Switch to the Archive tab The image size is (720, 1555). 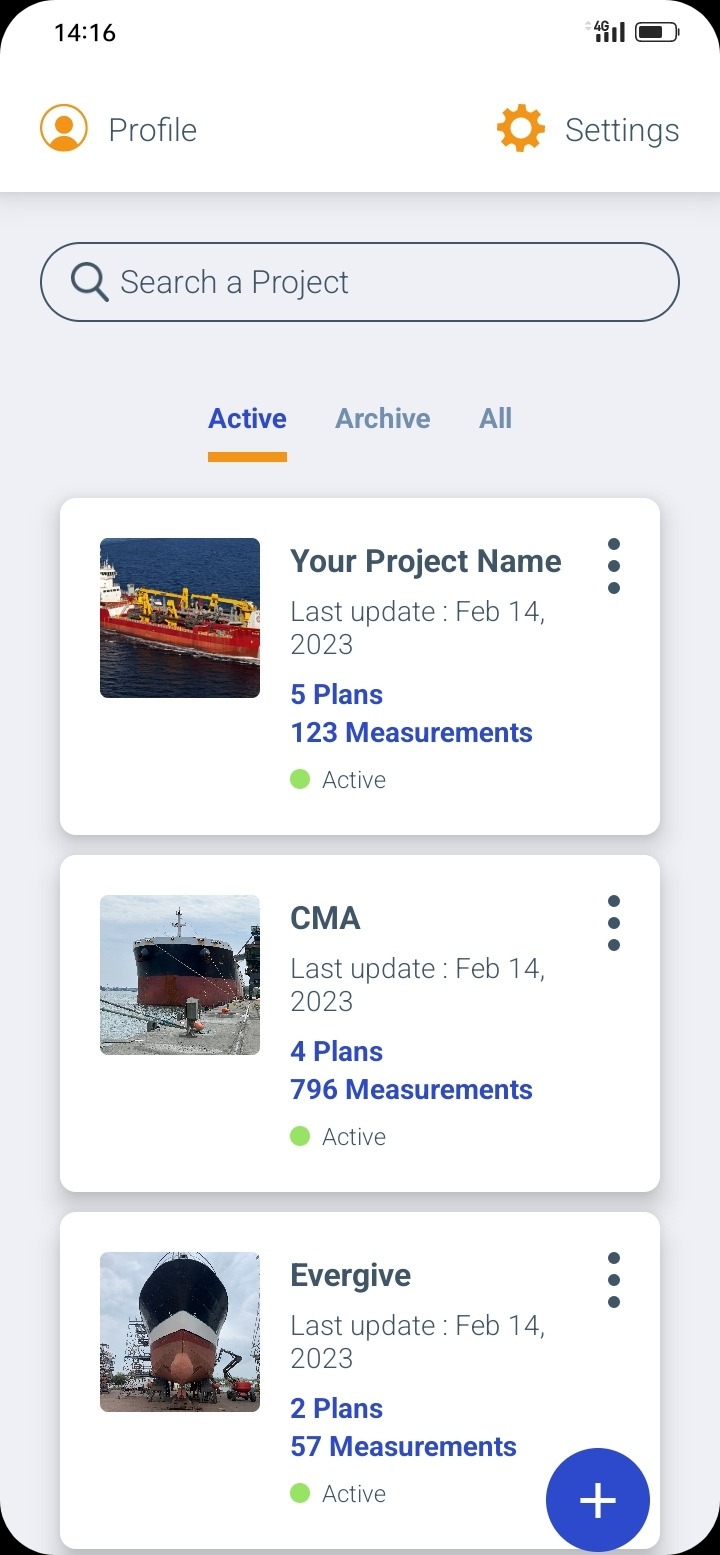pyautogui.click(x=383, y=418)
